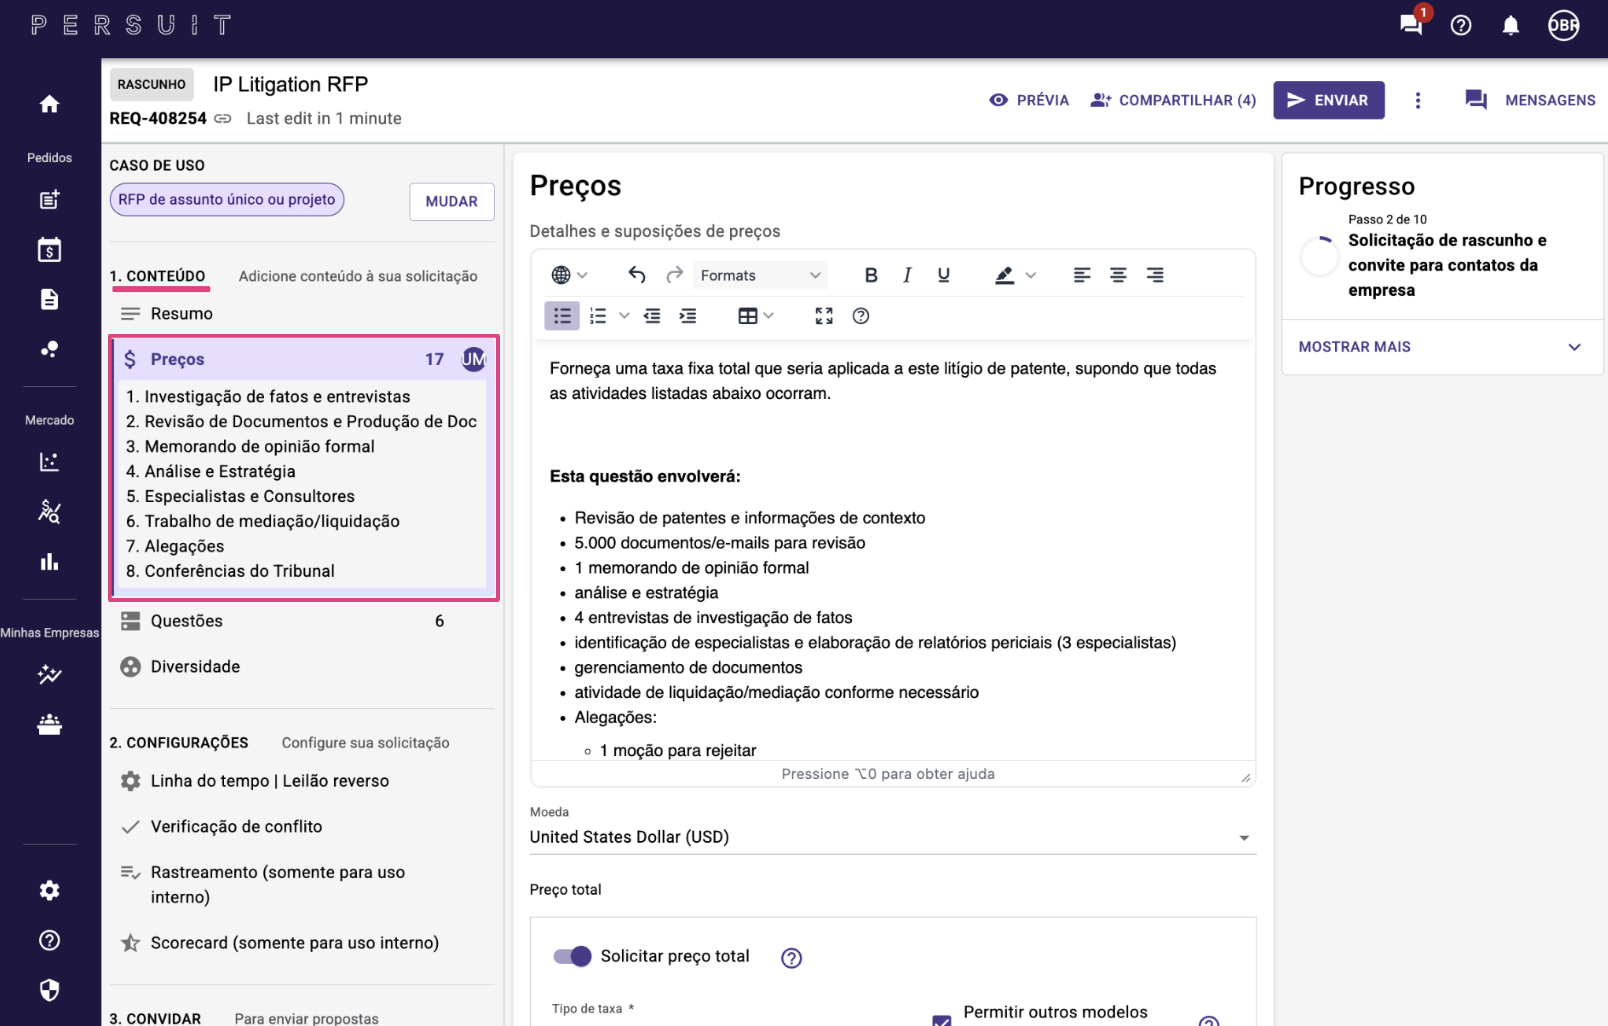Open the Moeda currency dropdown
The width and height of the screenshot is (1608, 1026).
892,837
